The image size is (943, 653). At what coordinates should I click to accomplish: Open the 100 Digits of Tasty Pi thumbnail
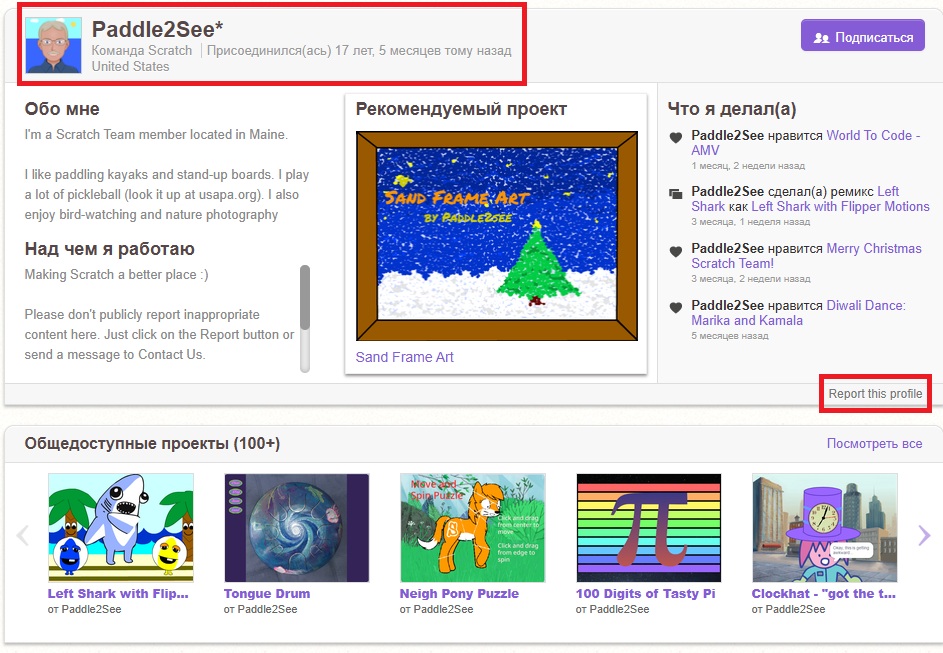(x=648, y=527)
